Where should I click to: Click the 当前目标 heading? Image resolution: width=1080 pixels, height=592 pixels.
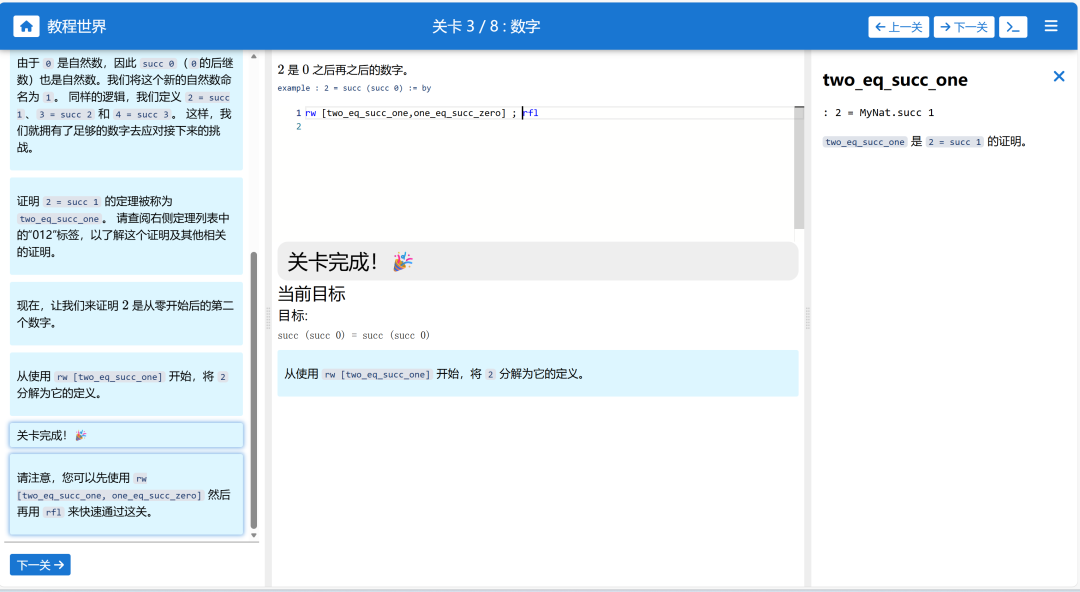(311, 294)
